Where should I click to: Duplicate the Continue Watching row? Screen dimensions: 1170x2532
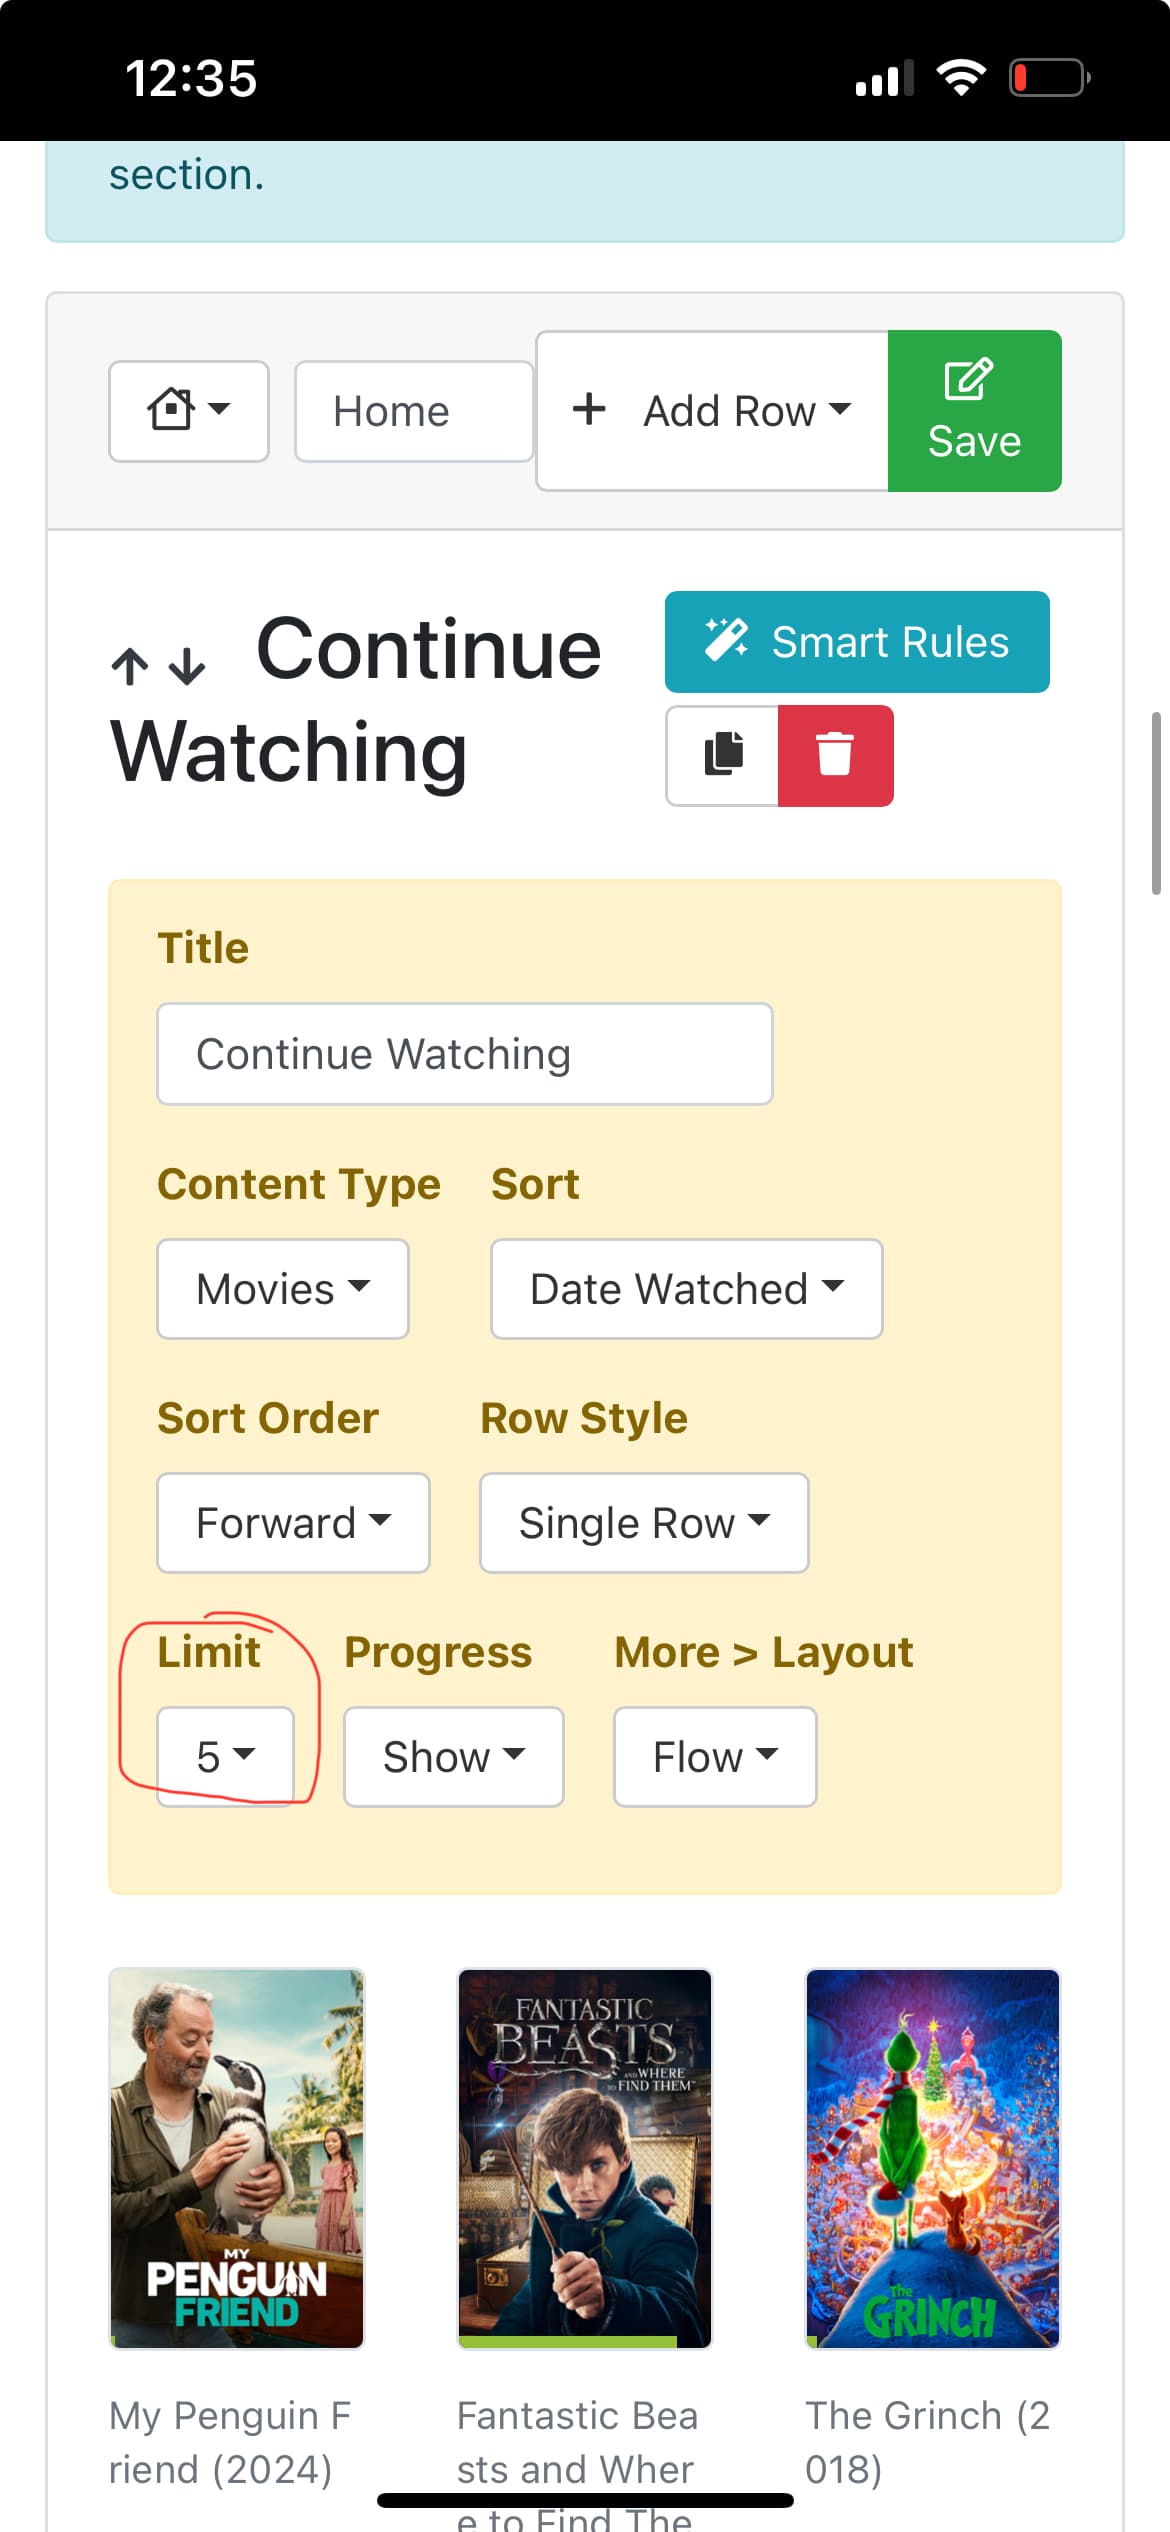[x=723, y=755]
